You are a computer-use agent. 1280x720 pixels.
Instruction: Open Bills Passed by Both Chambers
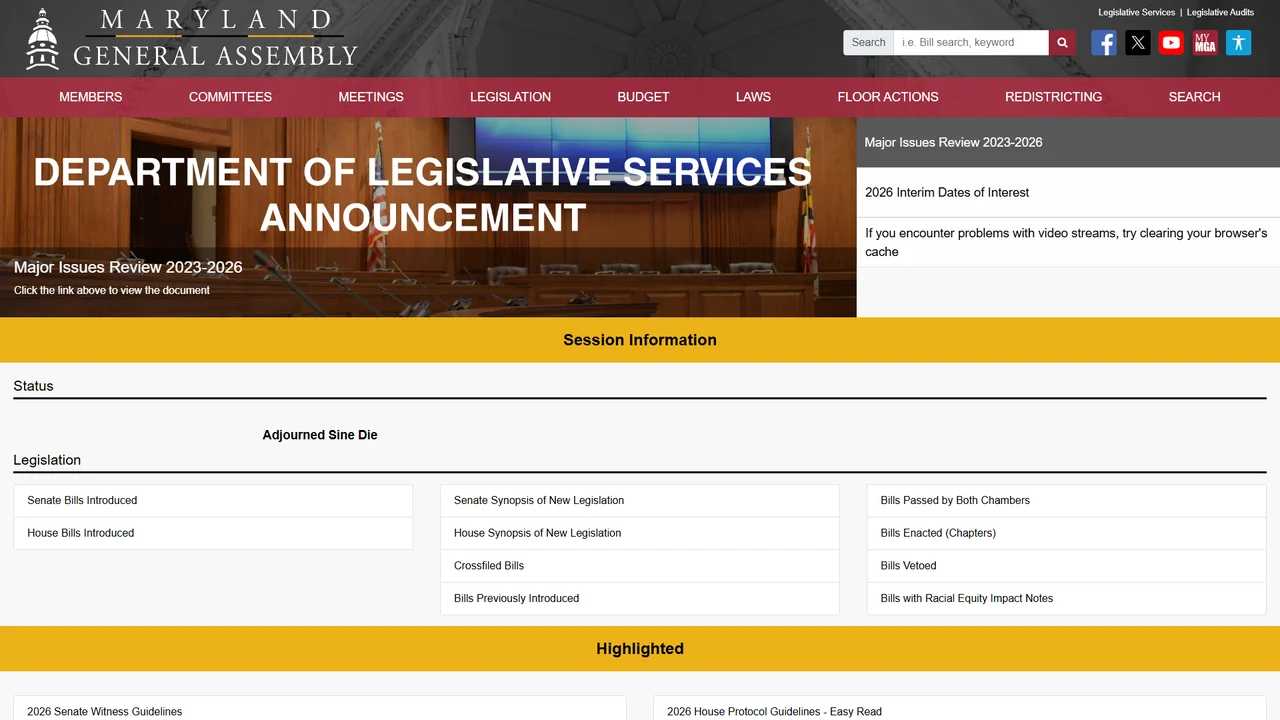1066,500
